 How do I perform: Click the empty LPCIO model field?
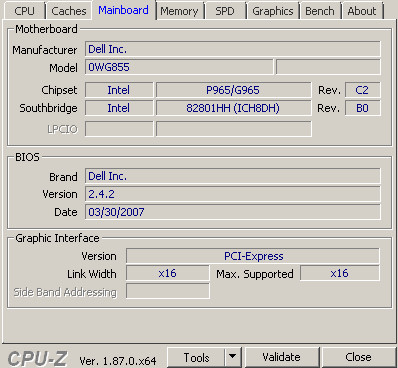coord(233,129)
